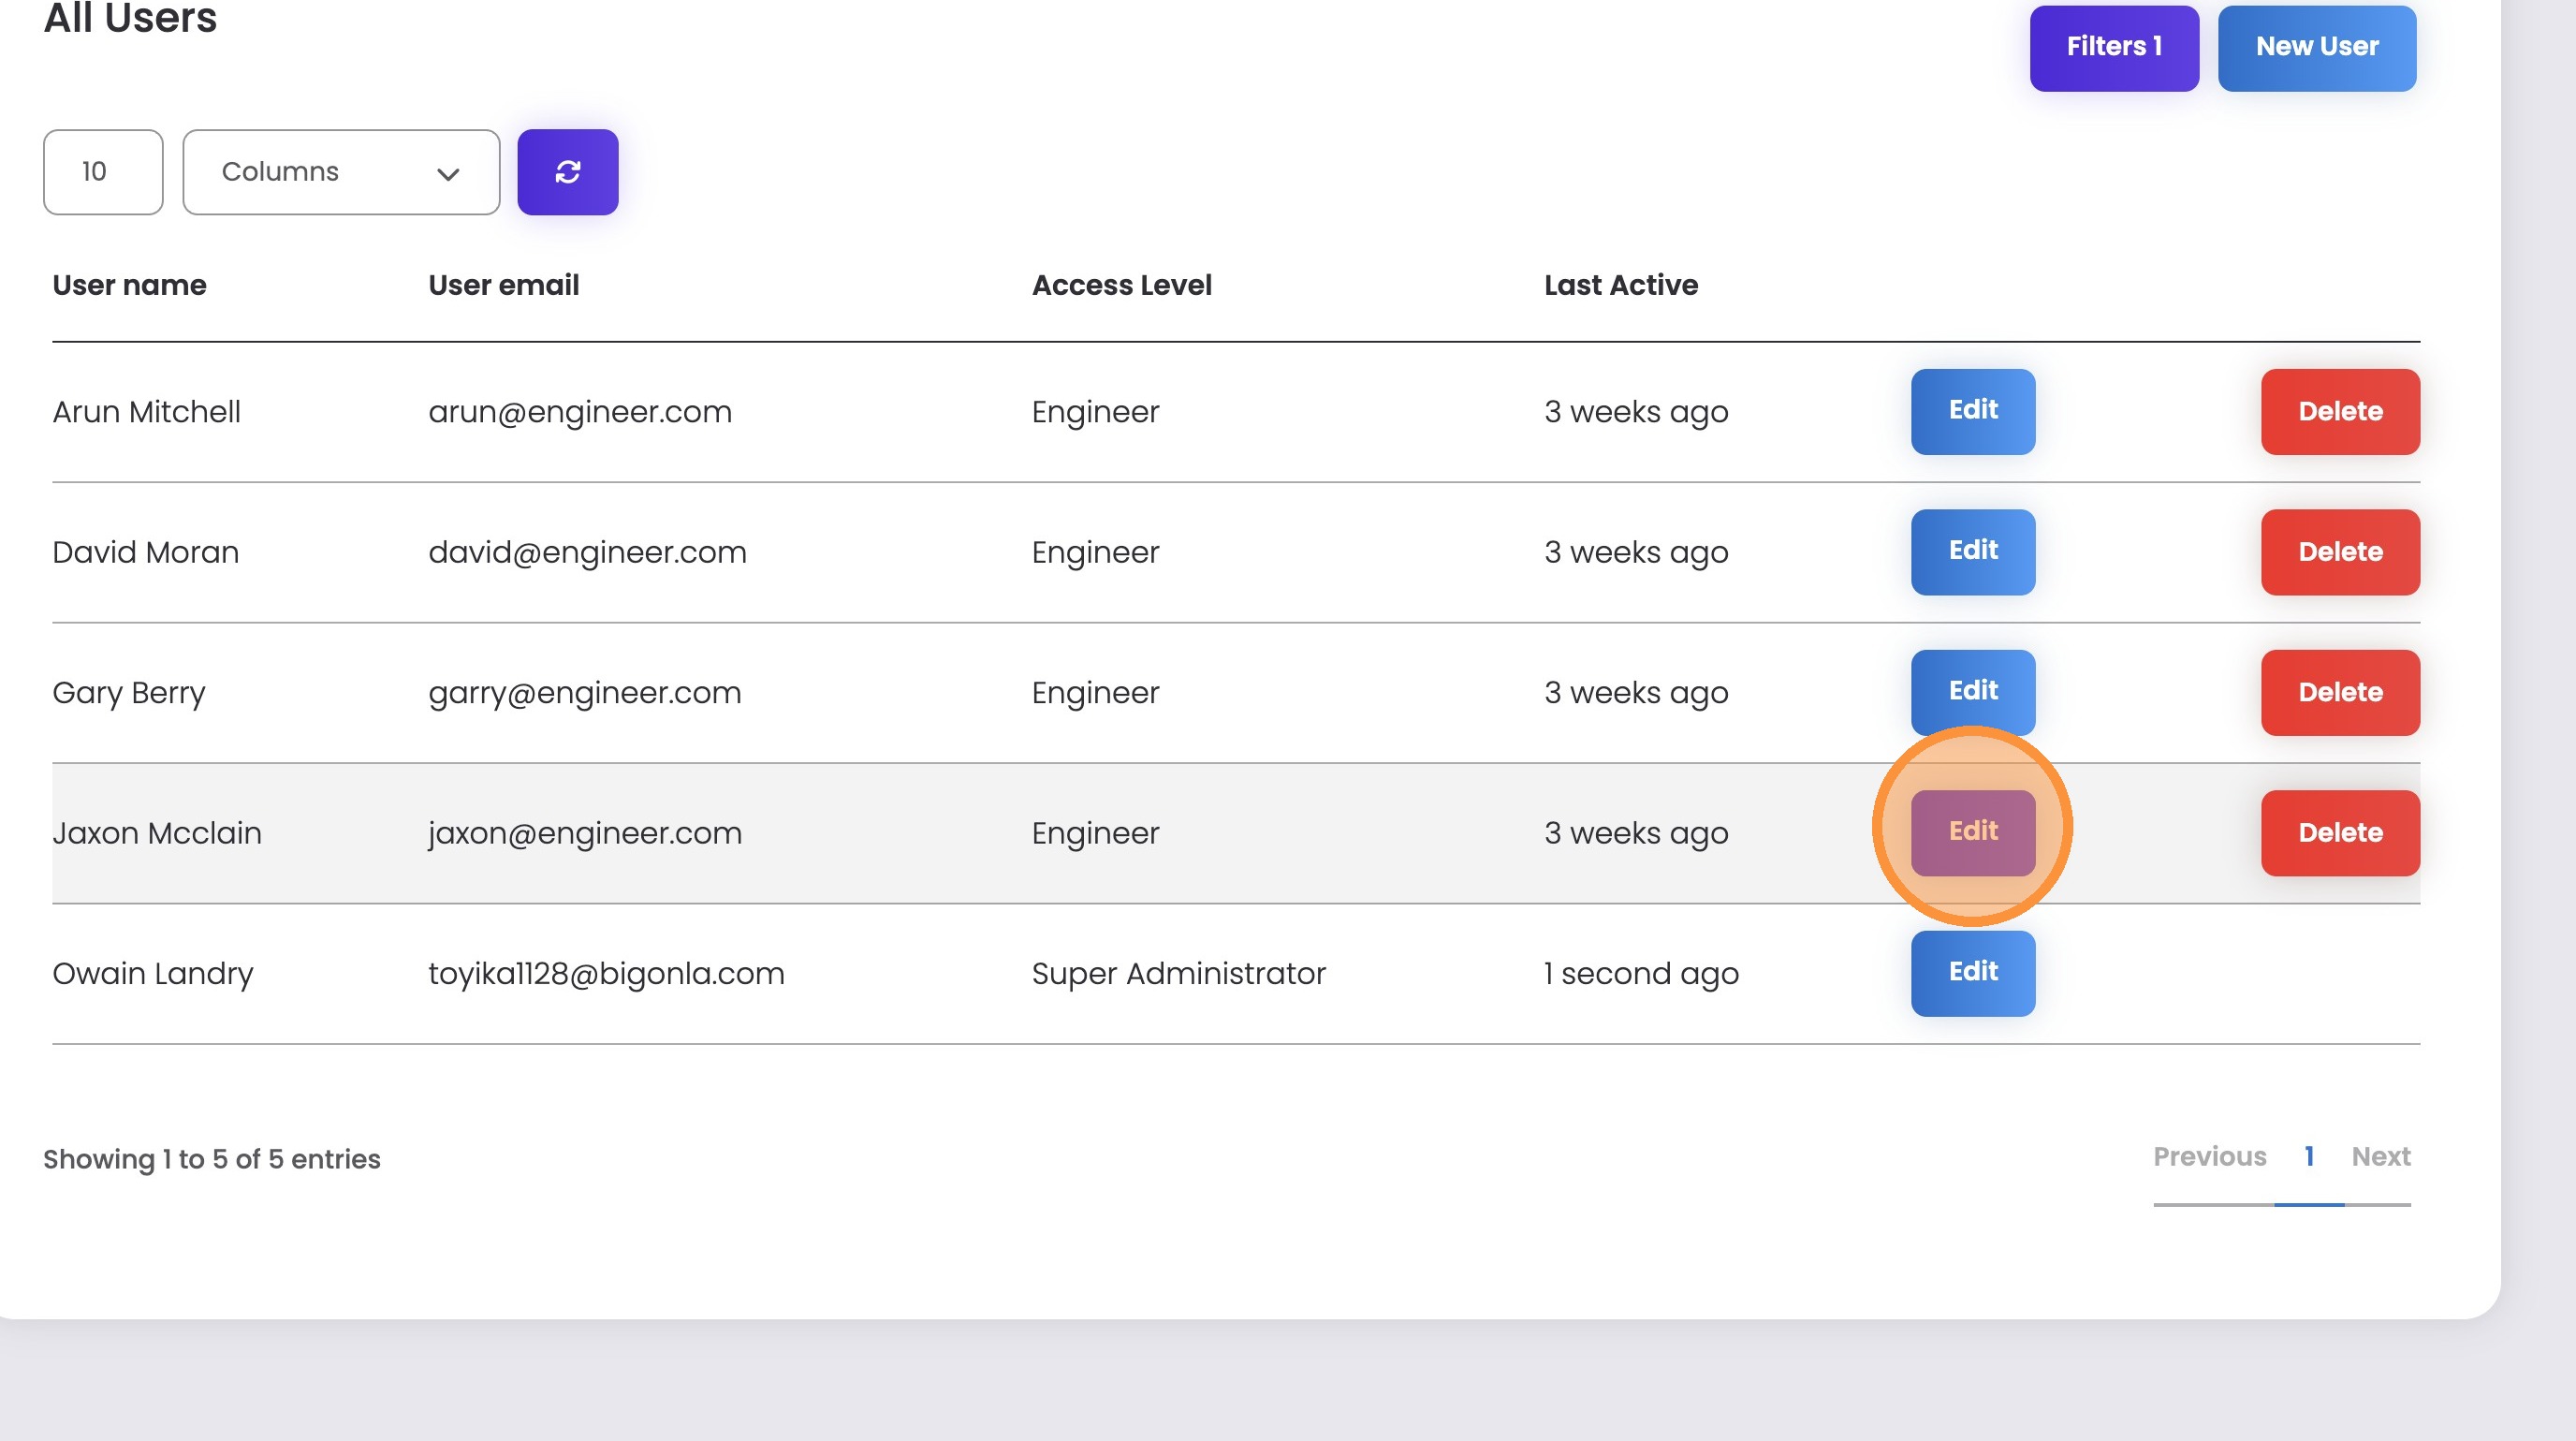Delete Arun Mitchell's user account
The width and height of the screenshot is (2576, 1441).
coord(2339,411)
